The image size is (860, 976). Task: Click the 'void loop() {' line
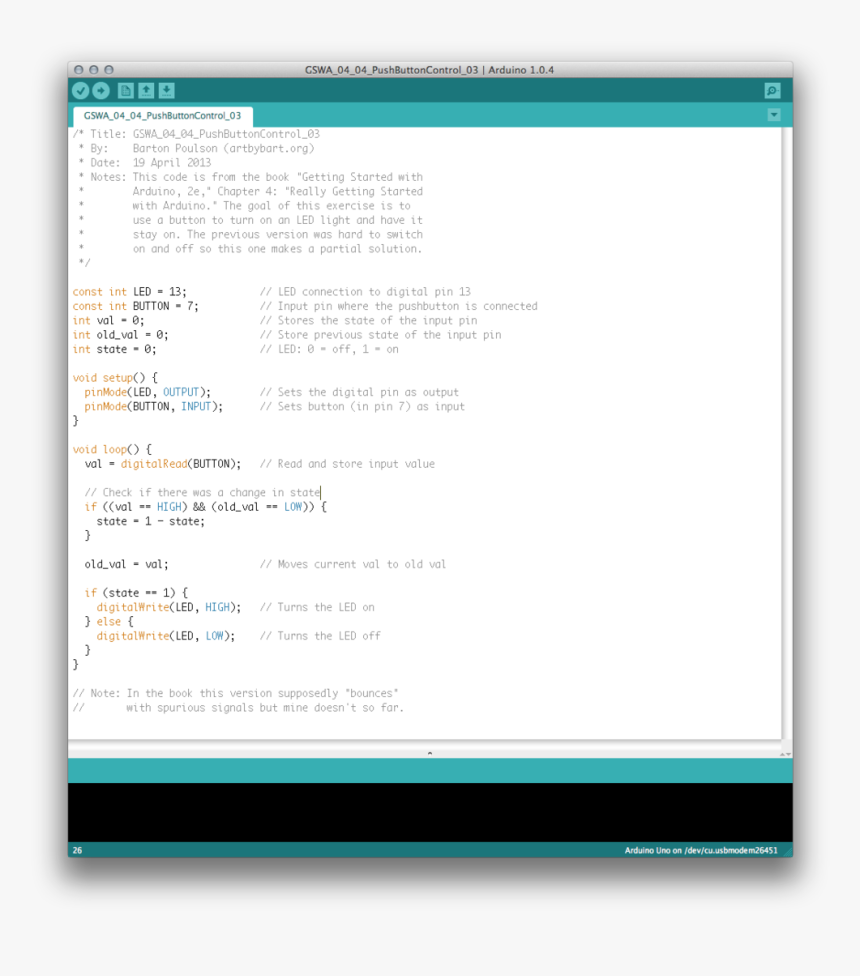point(112,449)
